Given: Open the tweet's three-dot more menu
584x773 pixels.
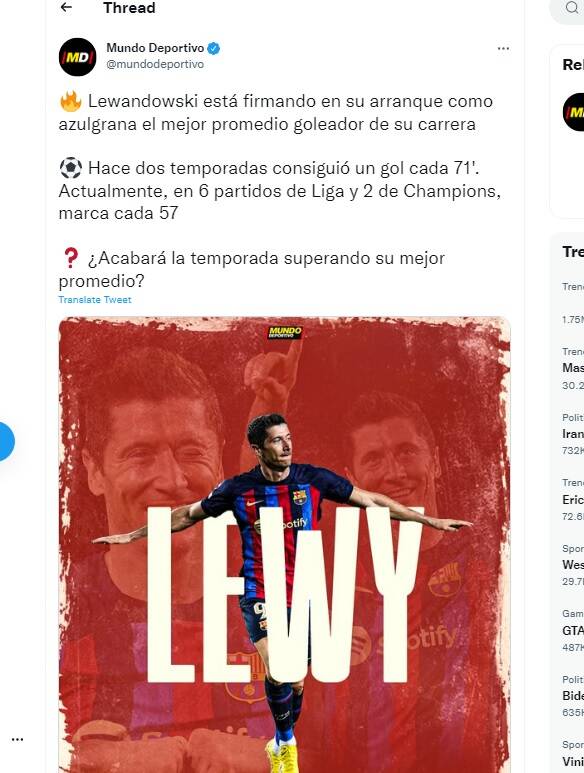Looking at the screenshot, I should tap(503, 48).
